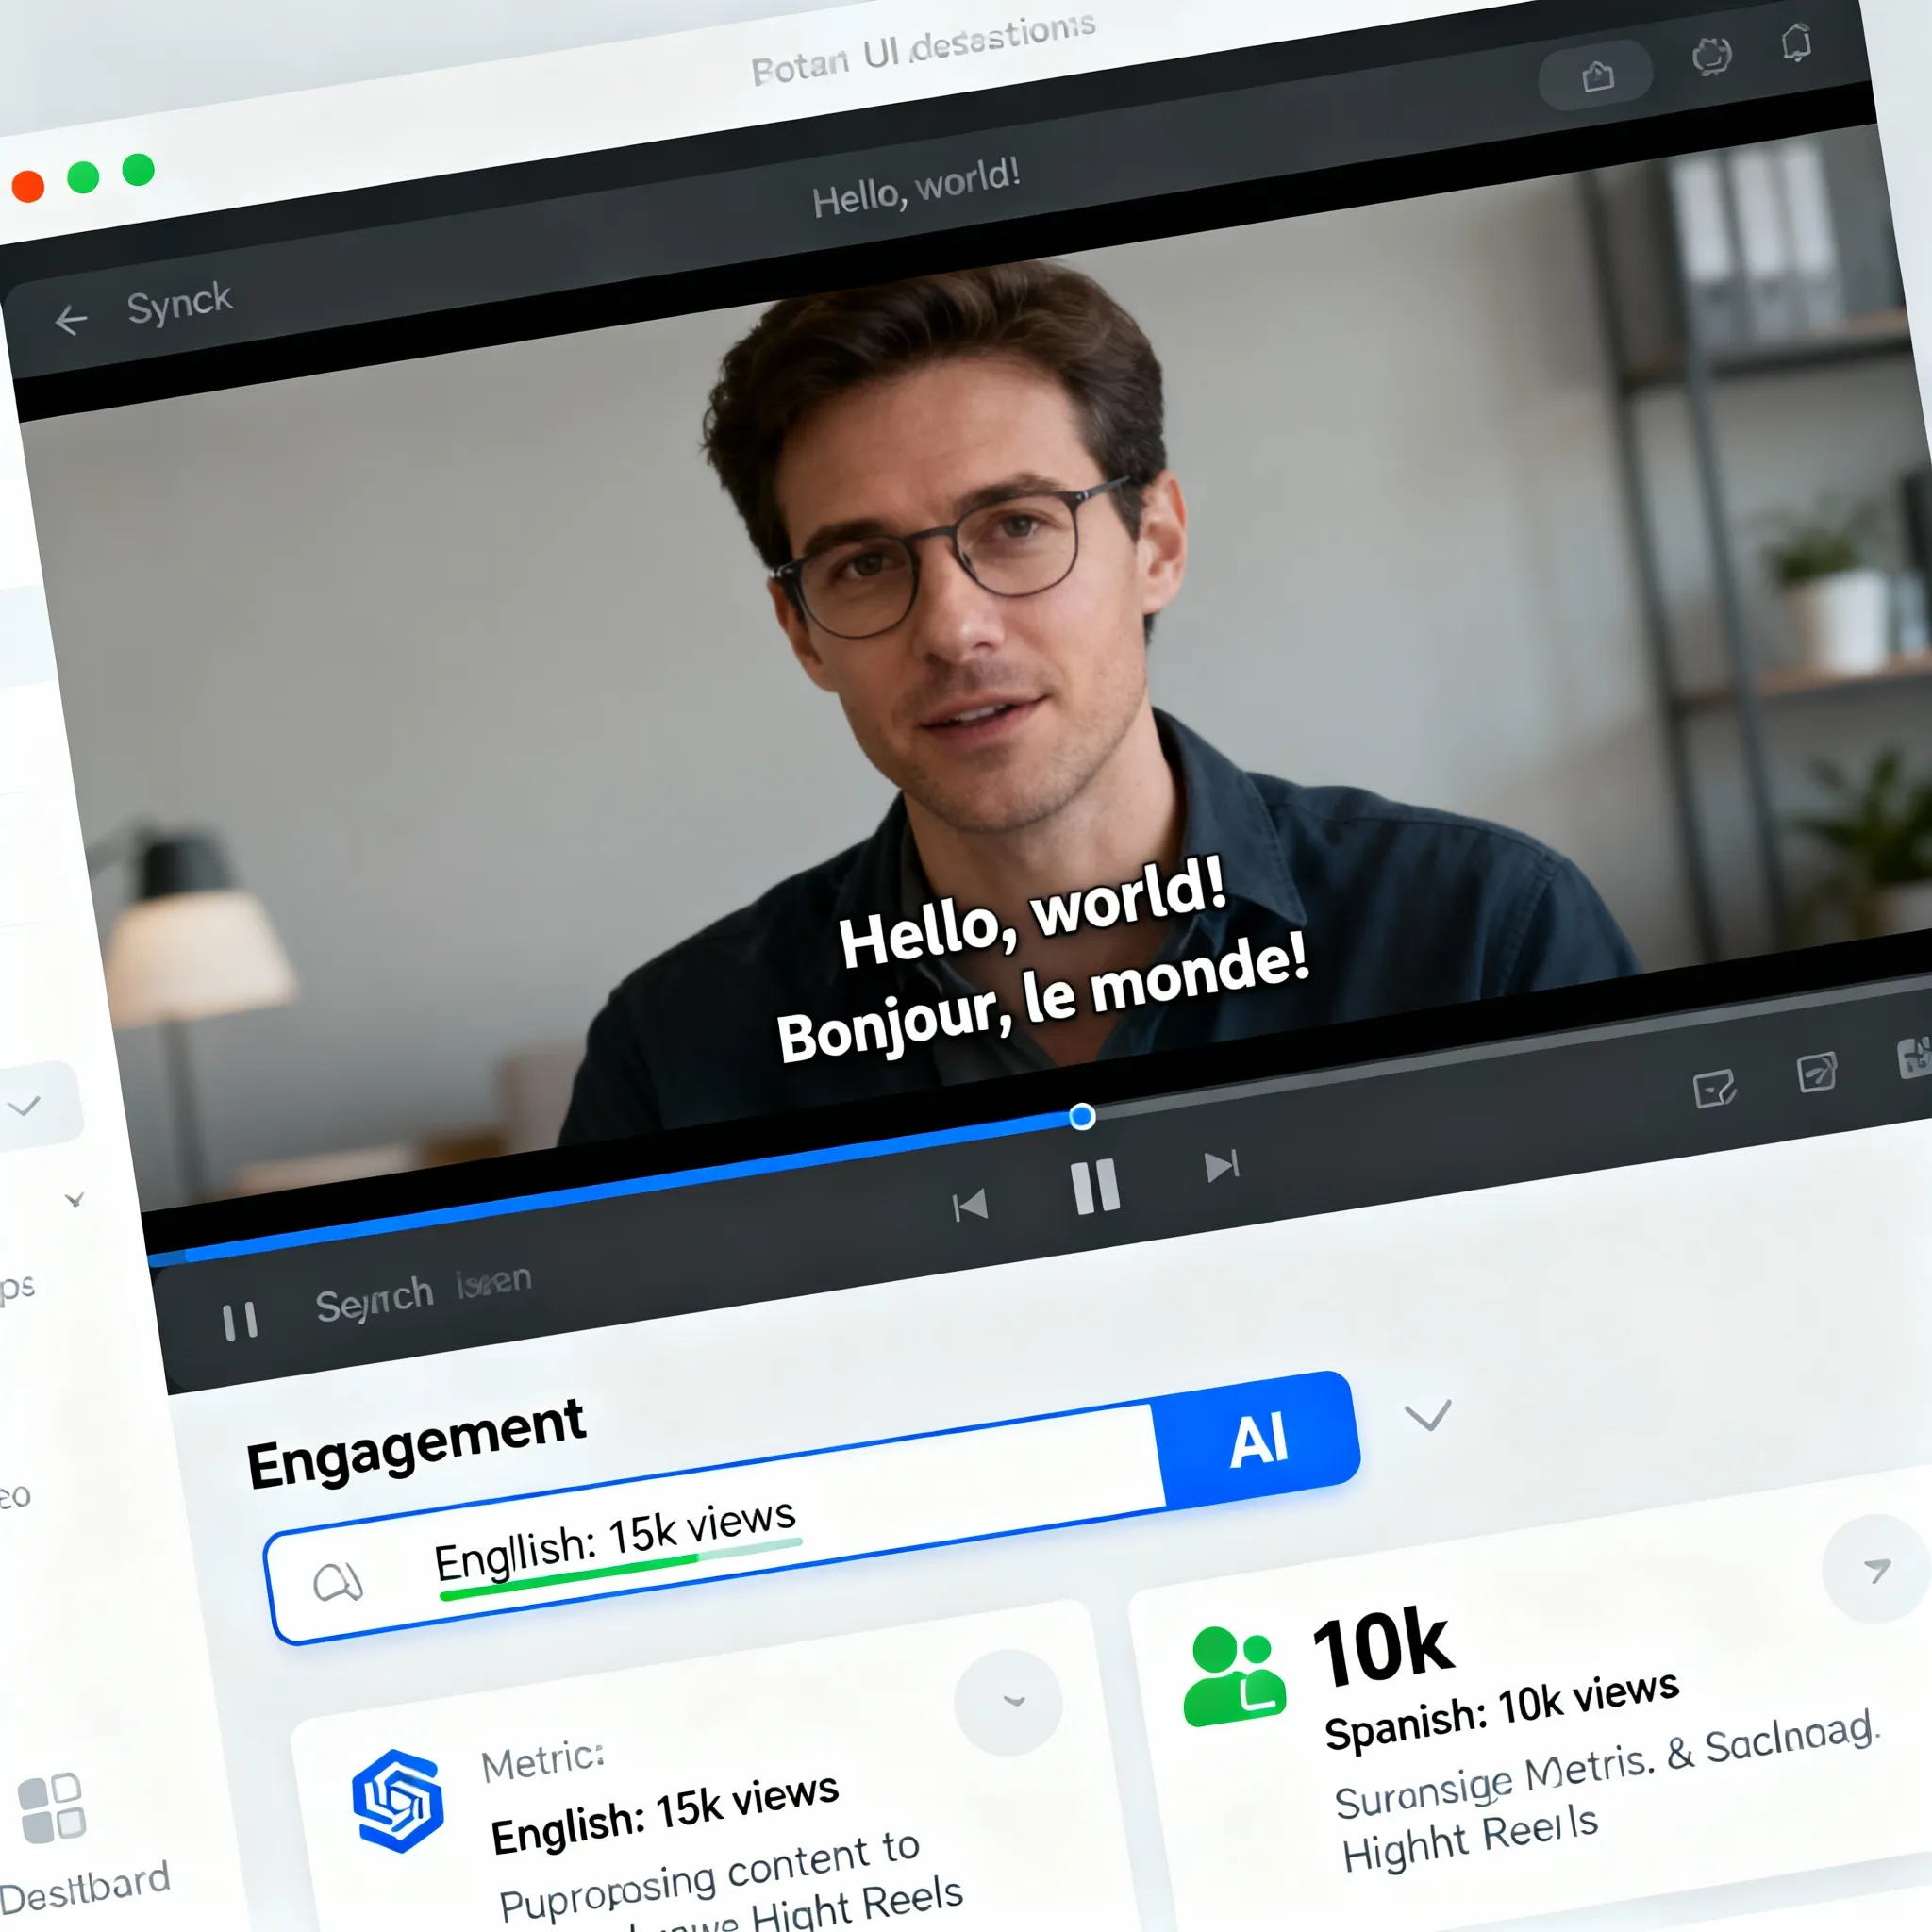Click the circular refresh icon in title bar
Viewport: 1932px width, 1932px height.
click(x=1711, y=55)
